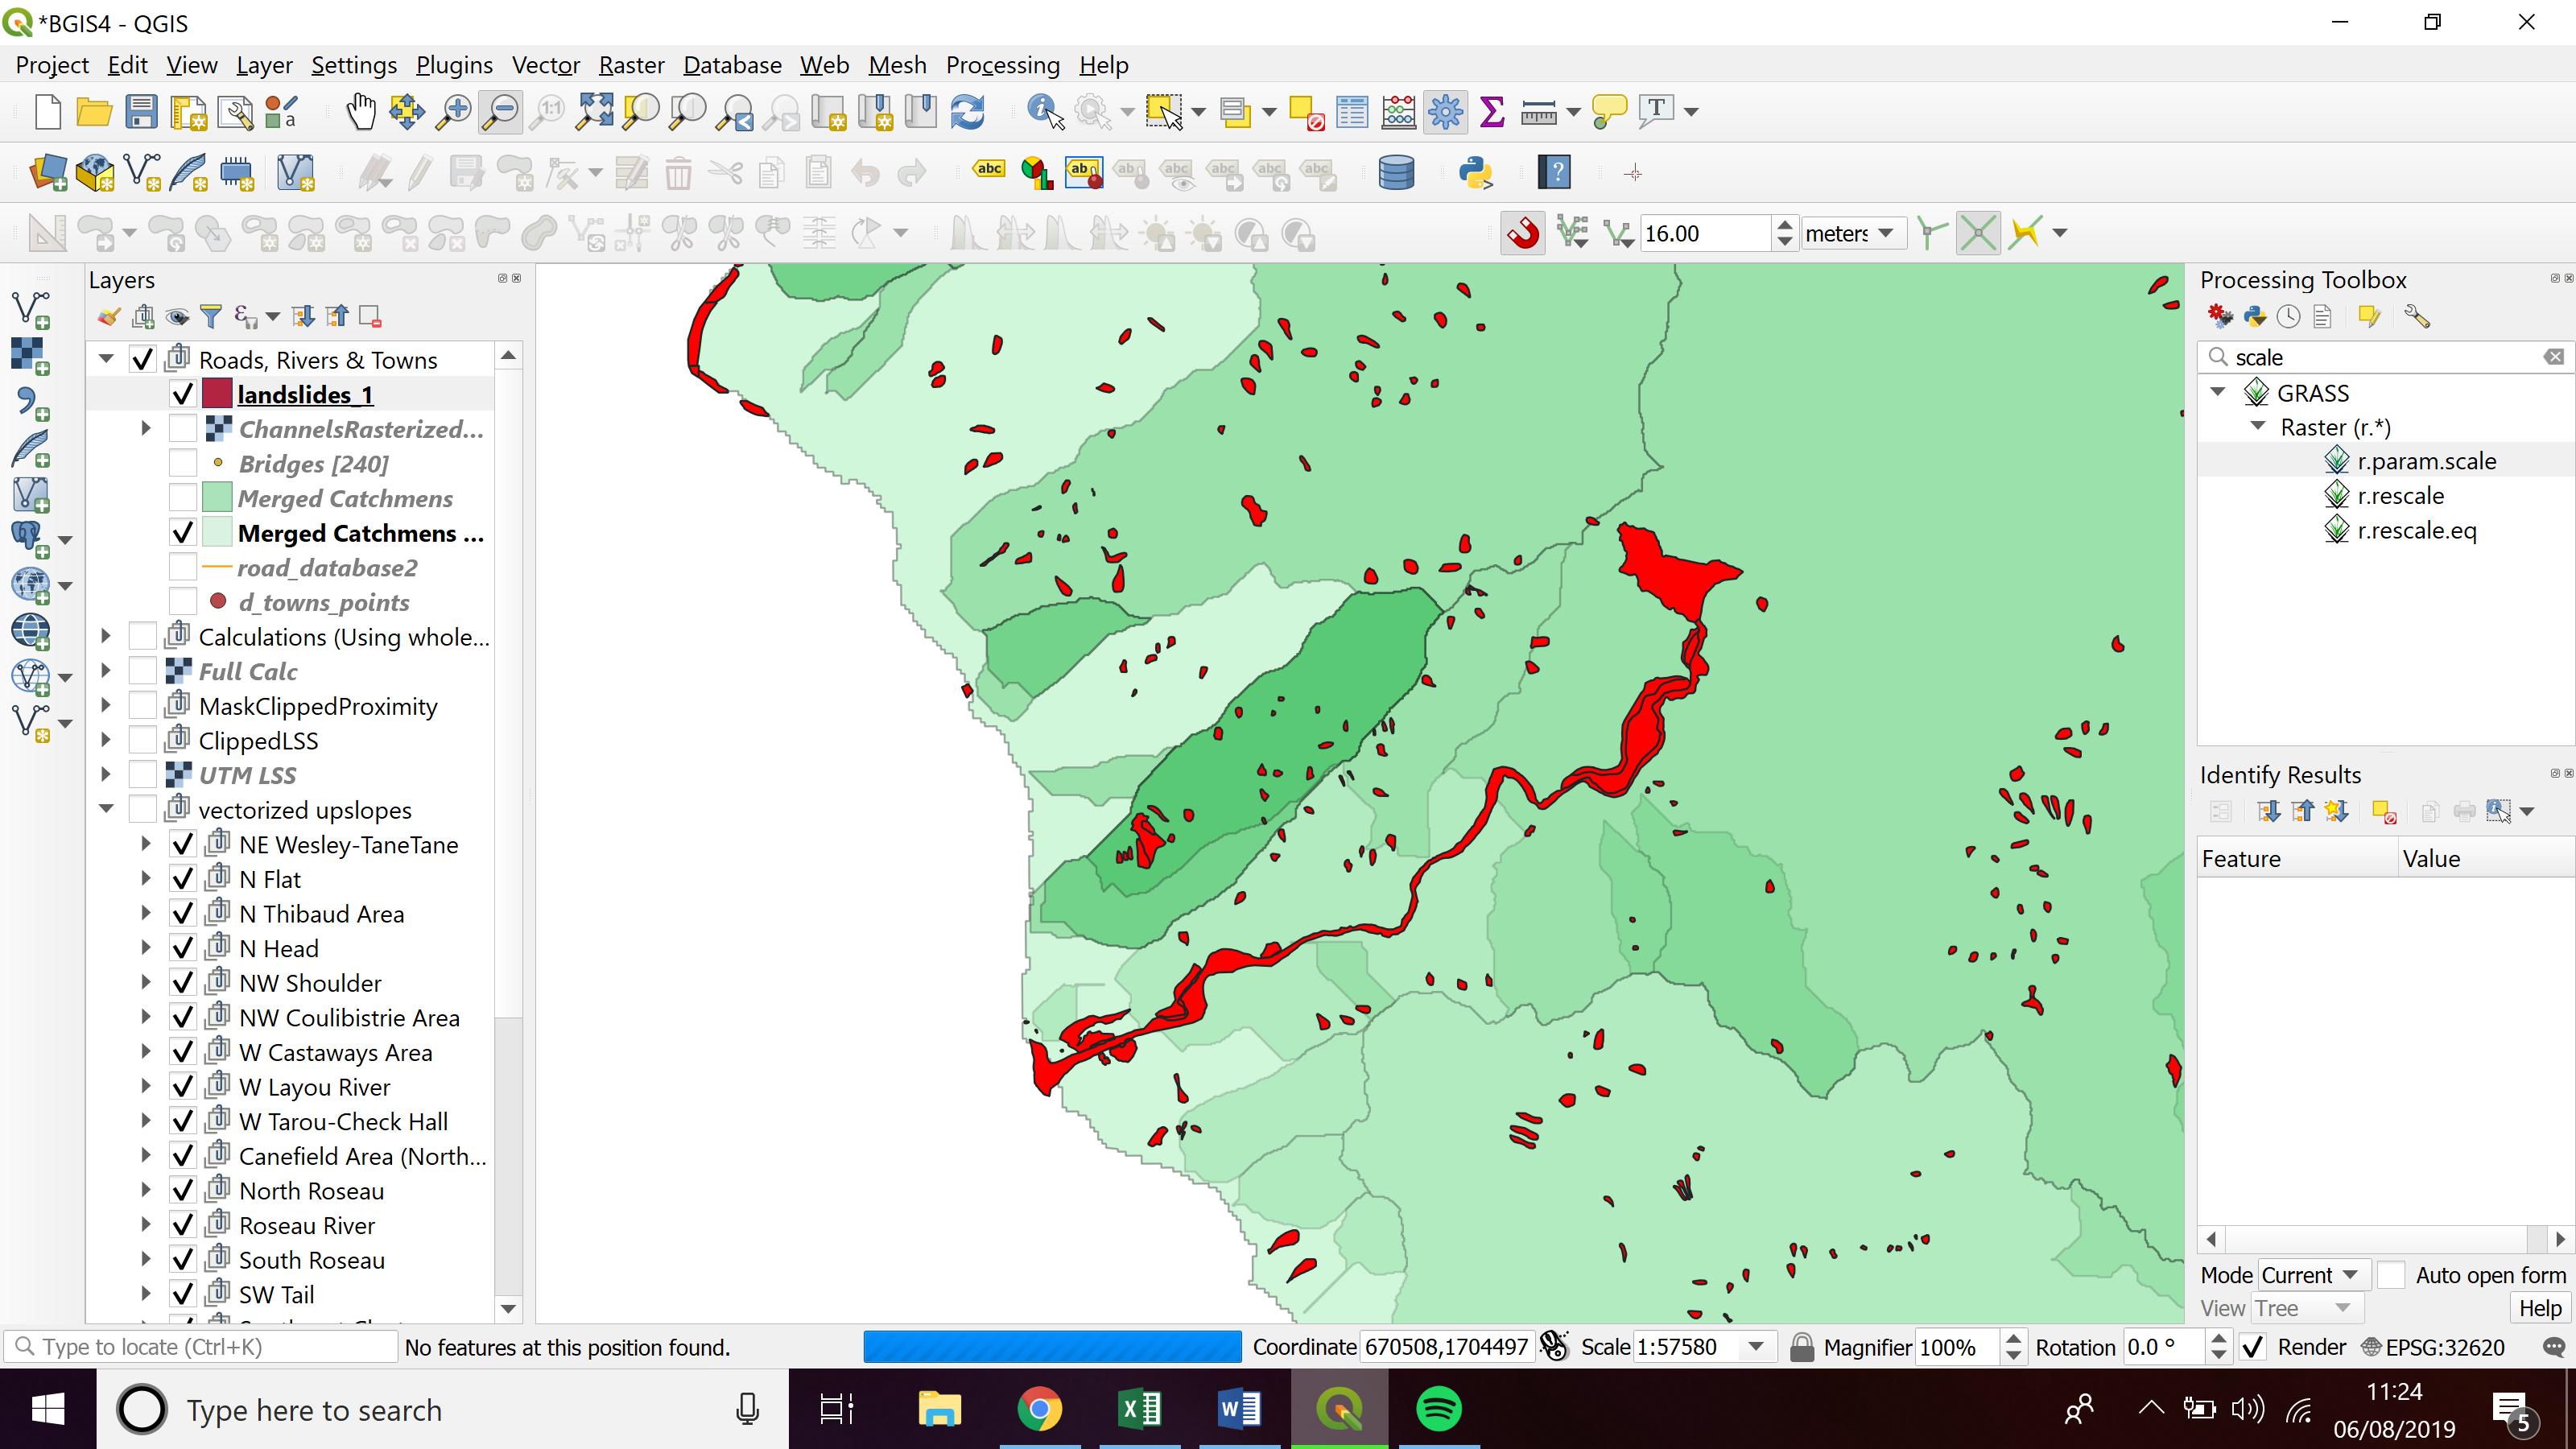Click the Help question mark toolbar icon
This screenshot has height=1449, width=2576.
[1555, 173]
